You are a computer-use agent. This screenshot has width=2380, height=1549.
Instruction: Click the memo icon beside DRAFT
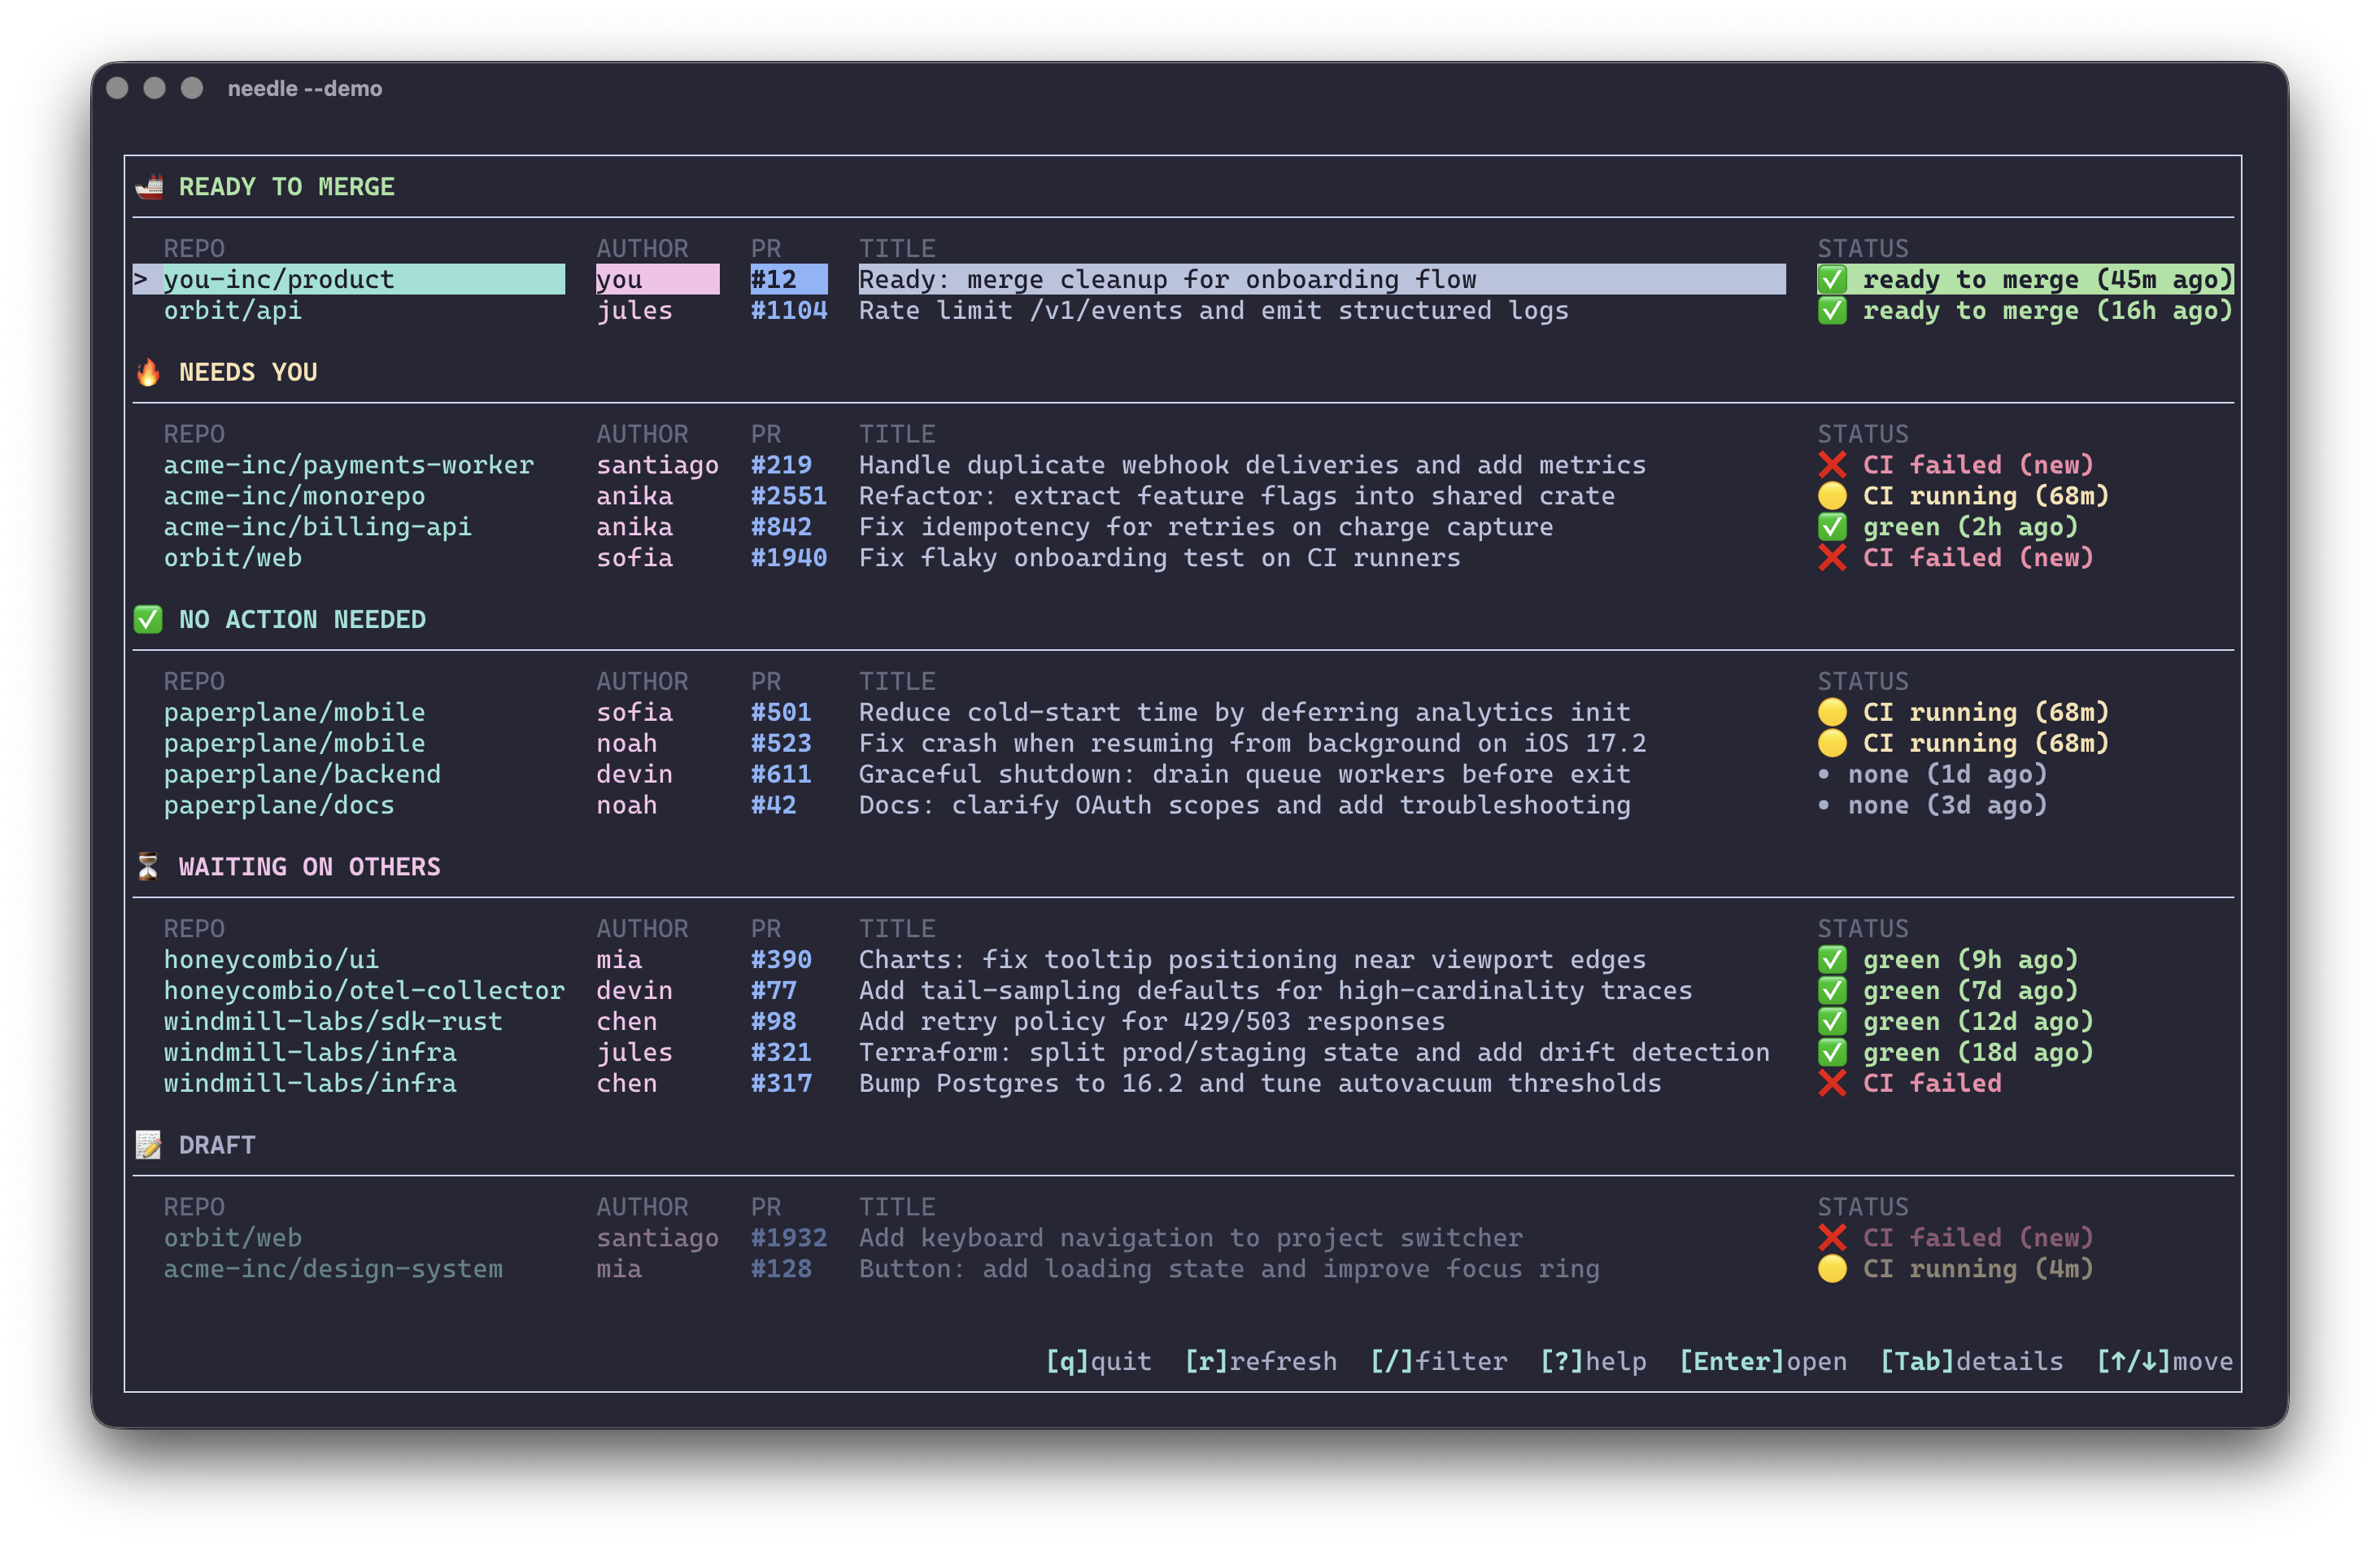click(x=148, y=1144)
